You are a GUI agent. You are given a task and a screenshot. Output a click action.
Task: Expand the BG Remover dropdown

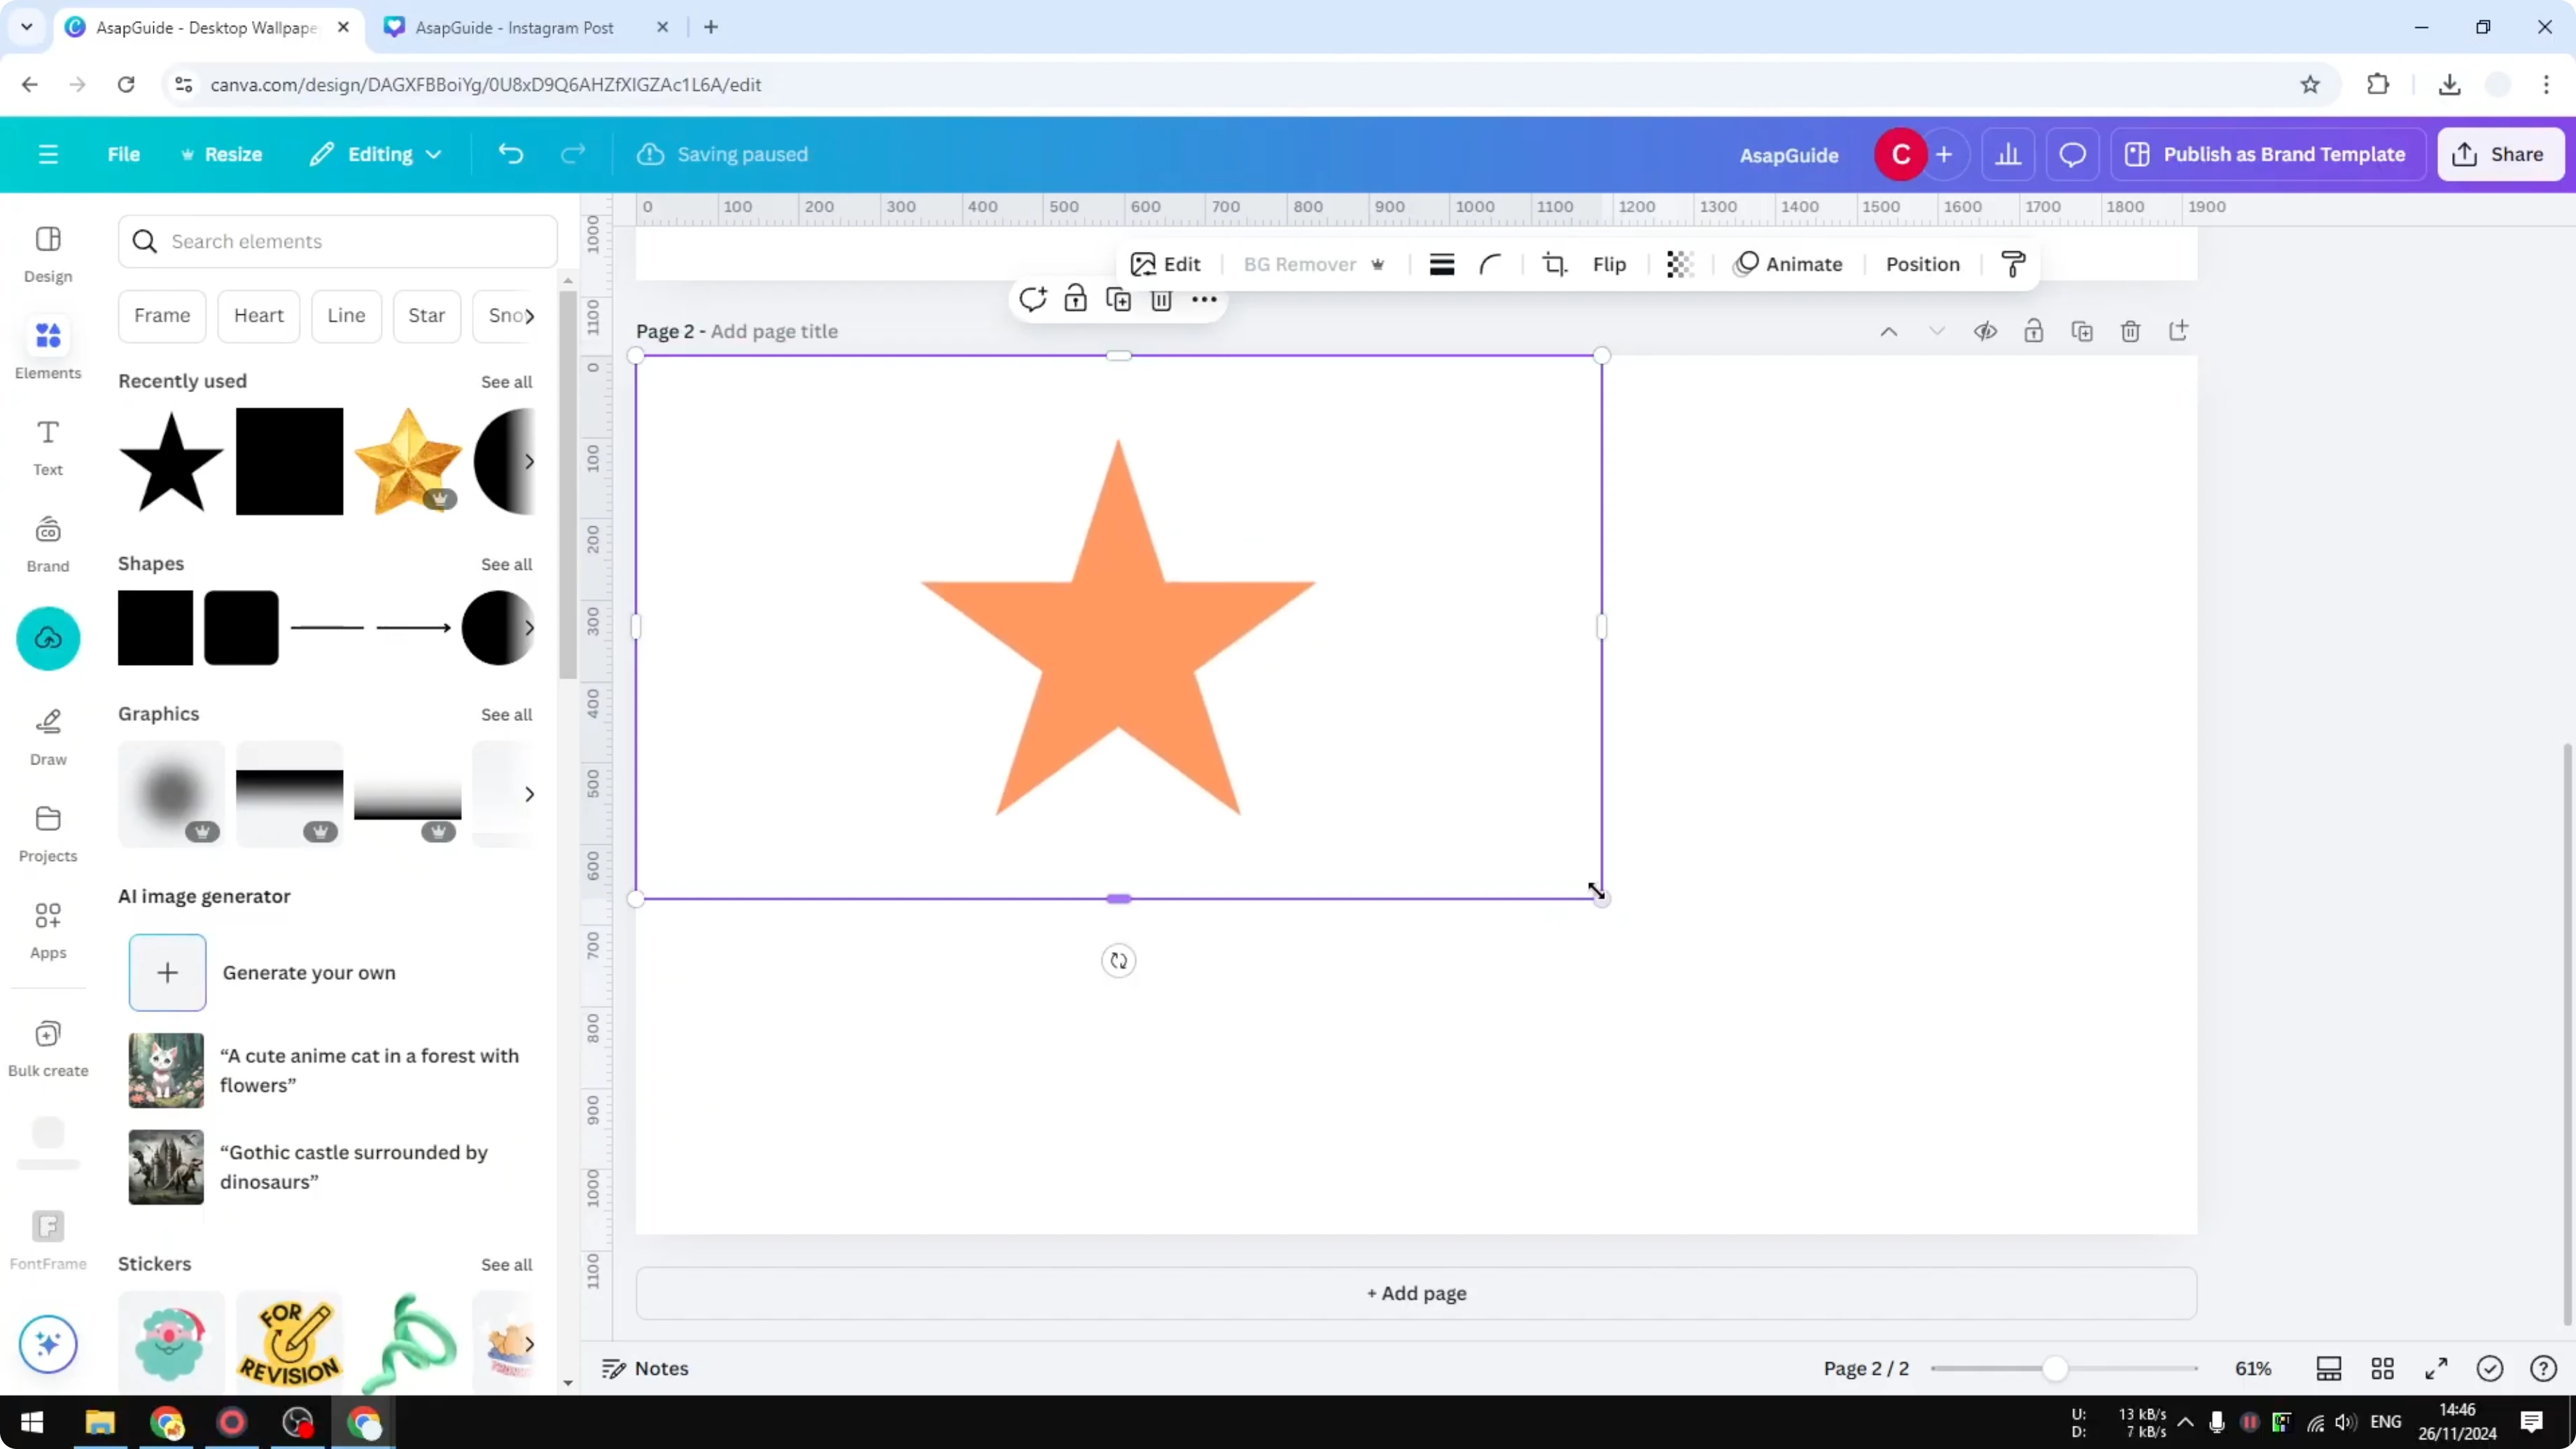(x=1379, y=264)
